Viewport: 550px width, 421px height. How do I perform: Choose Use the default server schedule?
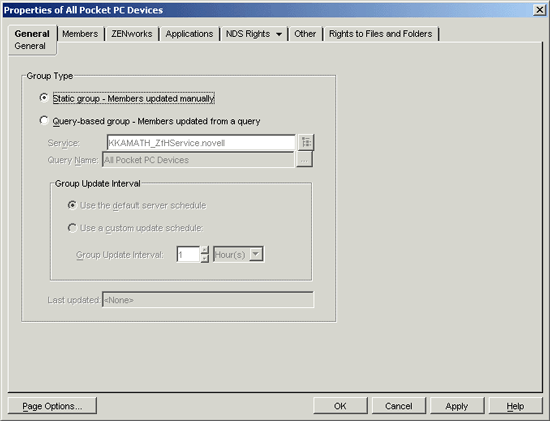pyautogui.click(x=72, y=205)
